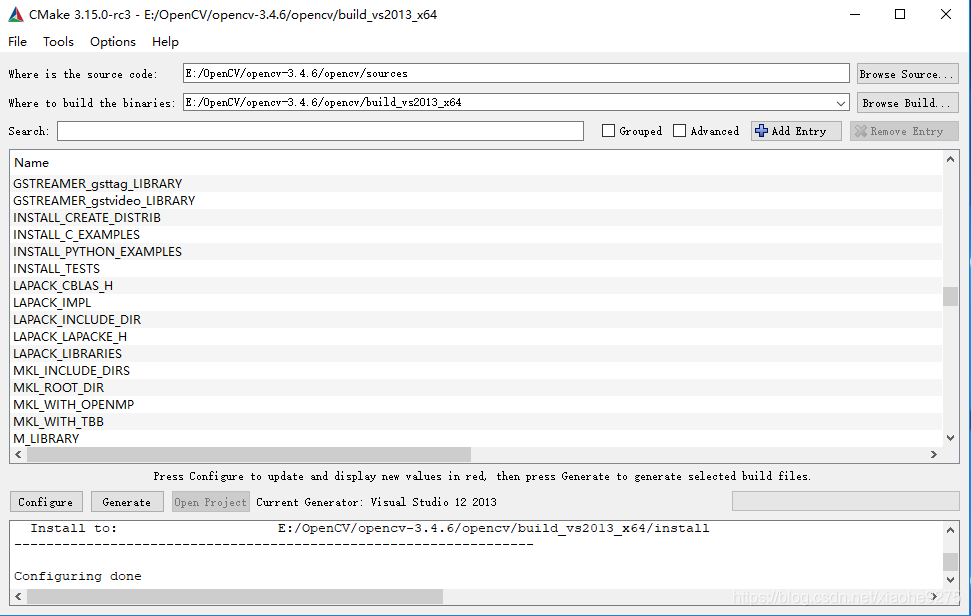
Task: Click 'Install to:' output line
Action: tap(370, 528)
